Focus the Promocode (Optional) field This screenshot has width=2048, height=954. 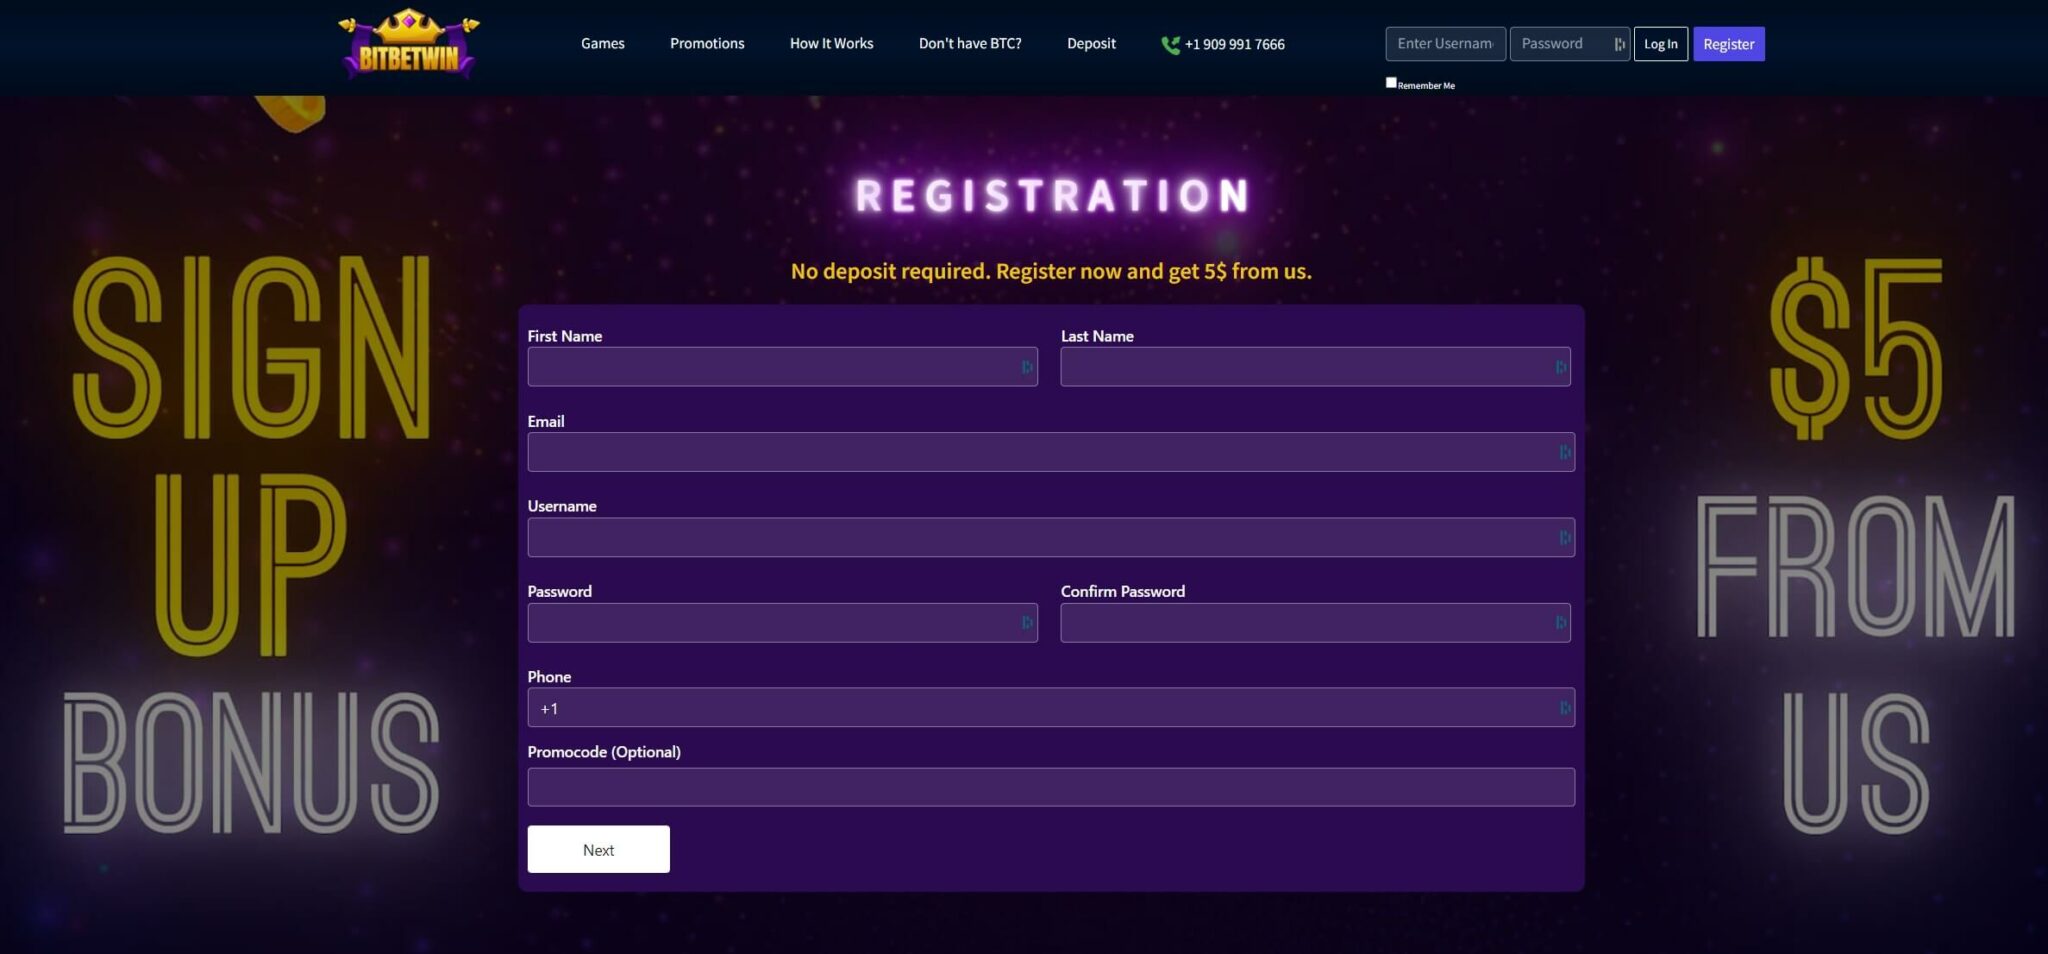click(x=1051, y=787)
